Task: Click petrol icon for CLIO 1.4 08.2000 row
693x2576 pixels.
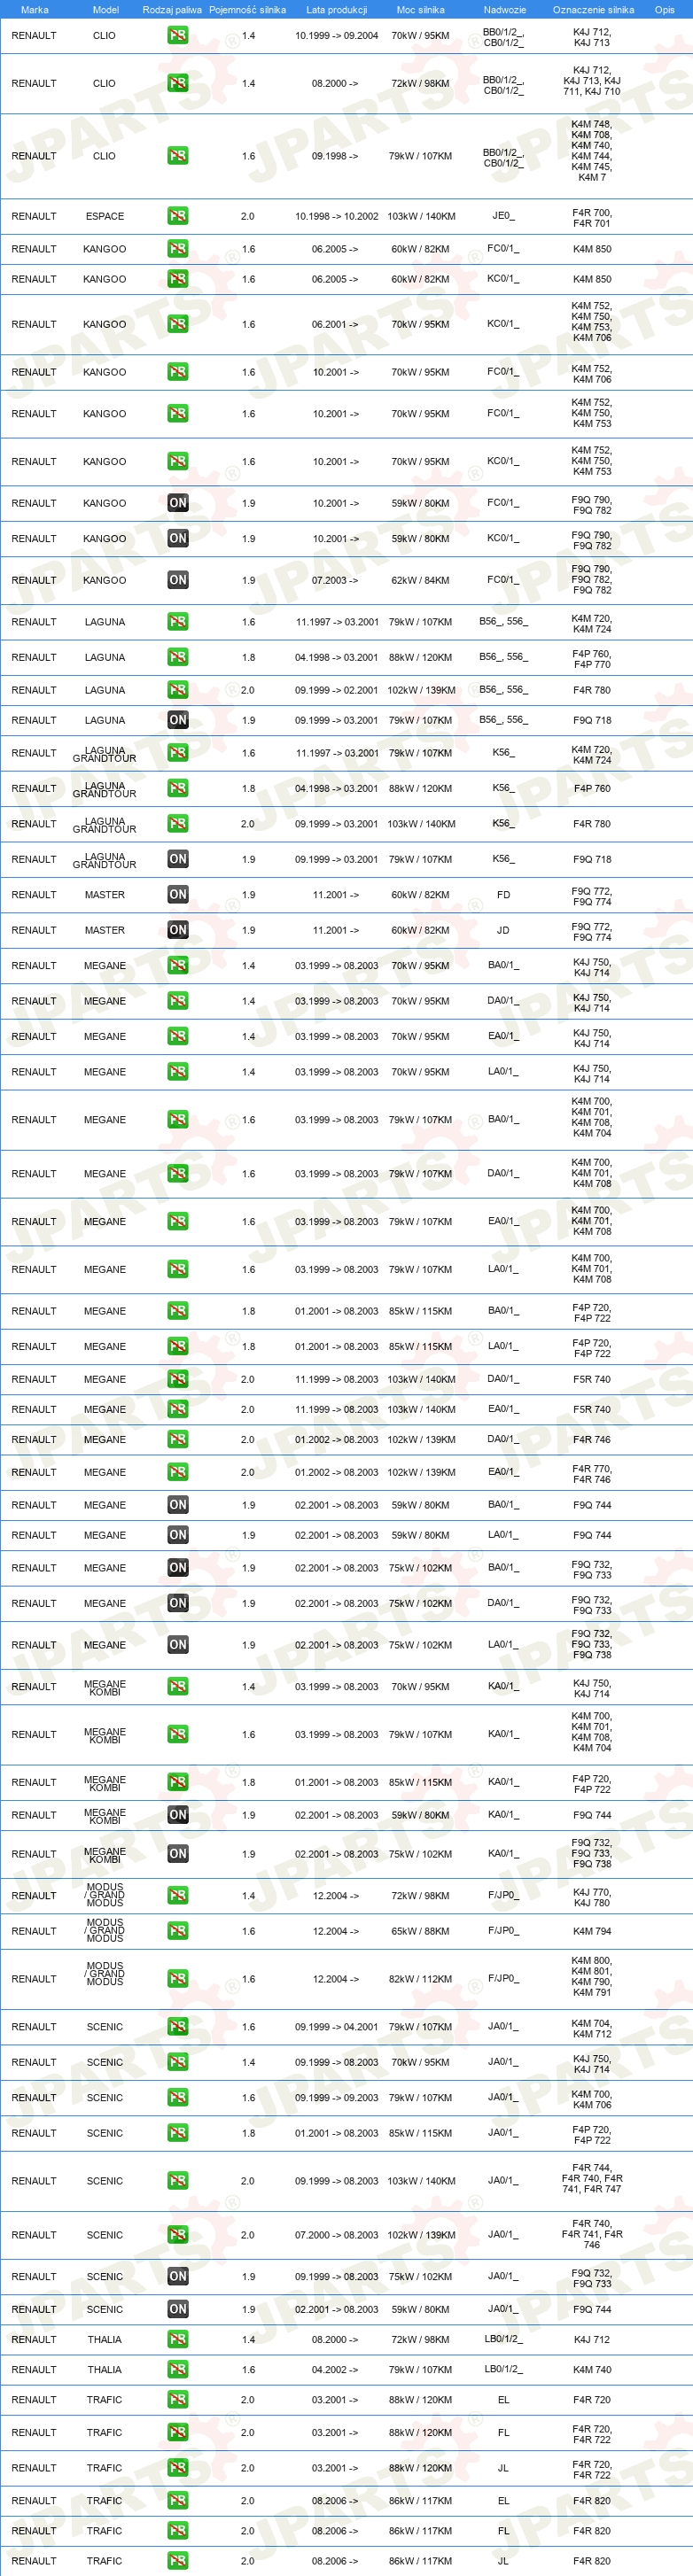Action: (178, 83)
